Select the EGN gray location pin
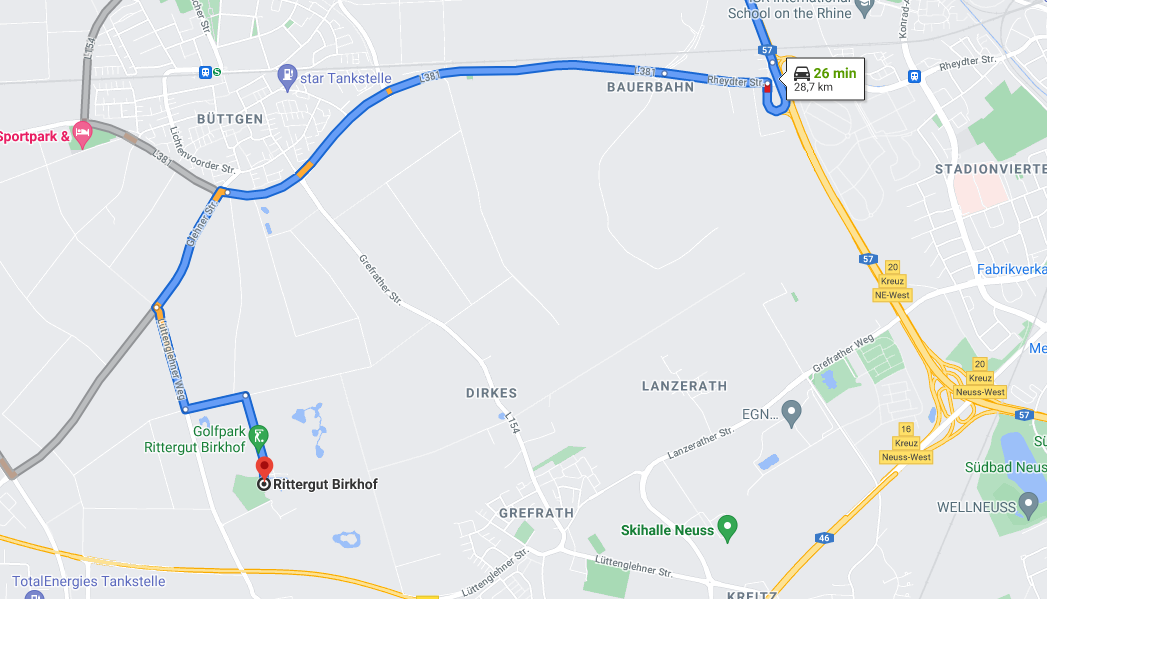 [x=791, y=413]
